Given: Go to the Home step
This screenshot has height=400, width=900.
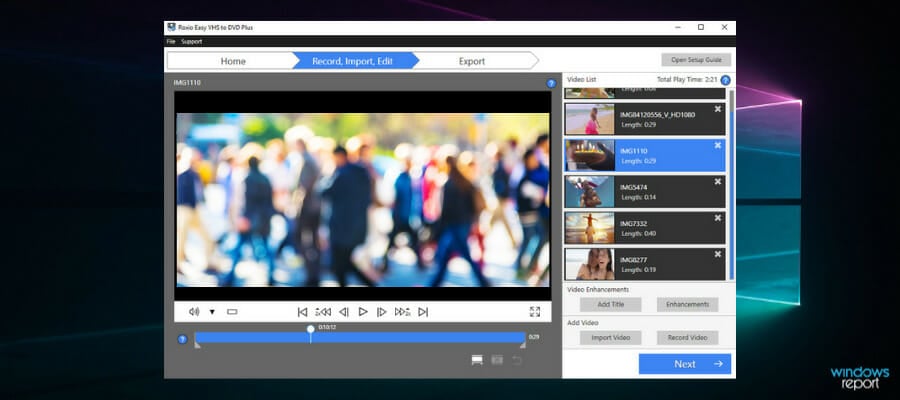Looking at the screenshot, I should [233, 61].
